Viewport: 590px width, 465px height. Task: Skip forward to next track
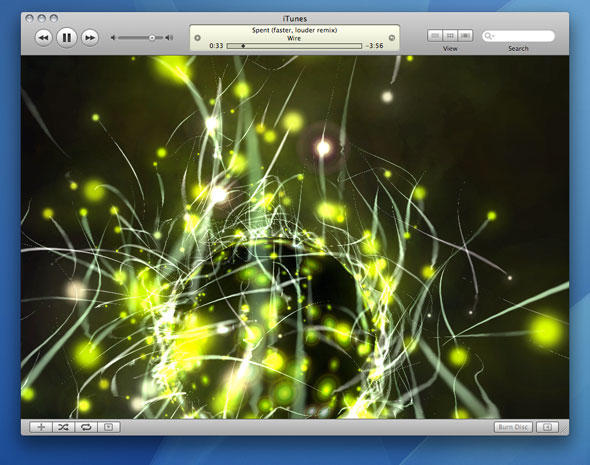tap(90, 38)
